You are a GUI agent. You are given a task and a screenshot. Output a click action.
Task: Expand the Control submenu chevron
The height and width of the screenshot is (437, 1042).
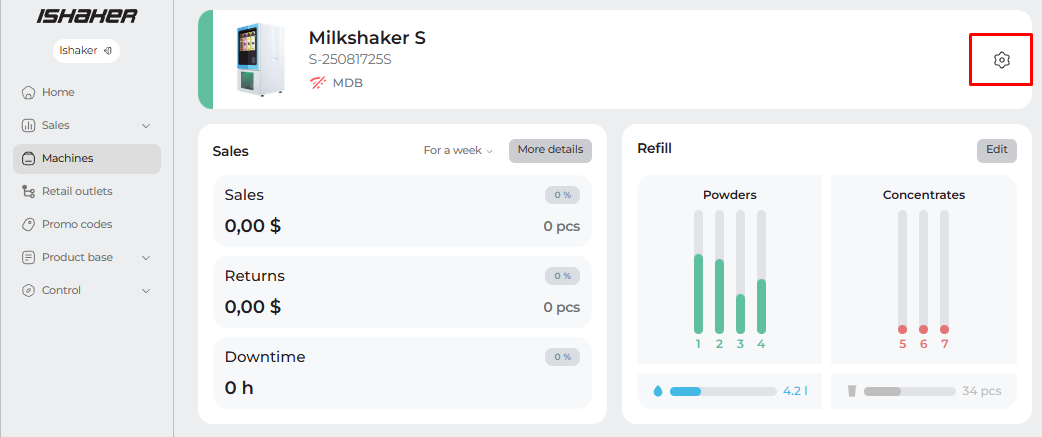[146, 290]
